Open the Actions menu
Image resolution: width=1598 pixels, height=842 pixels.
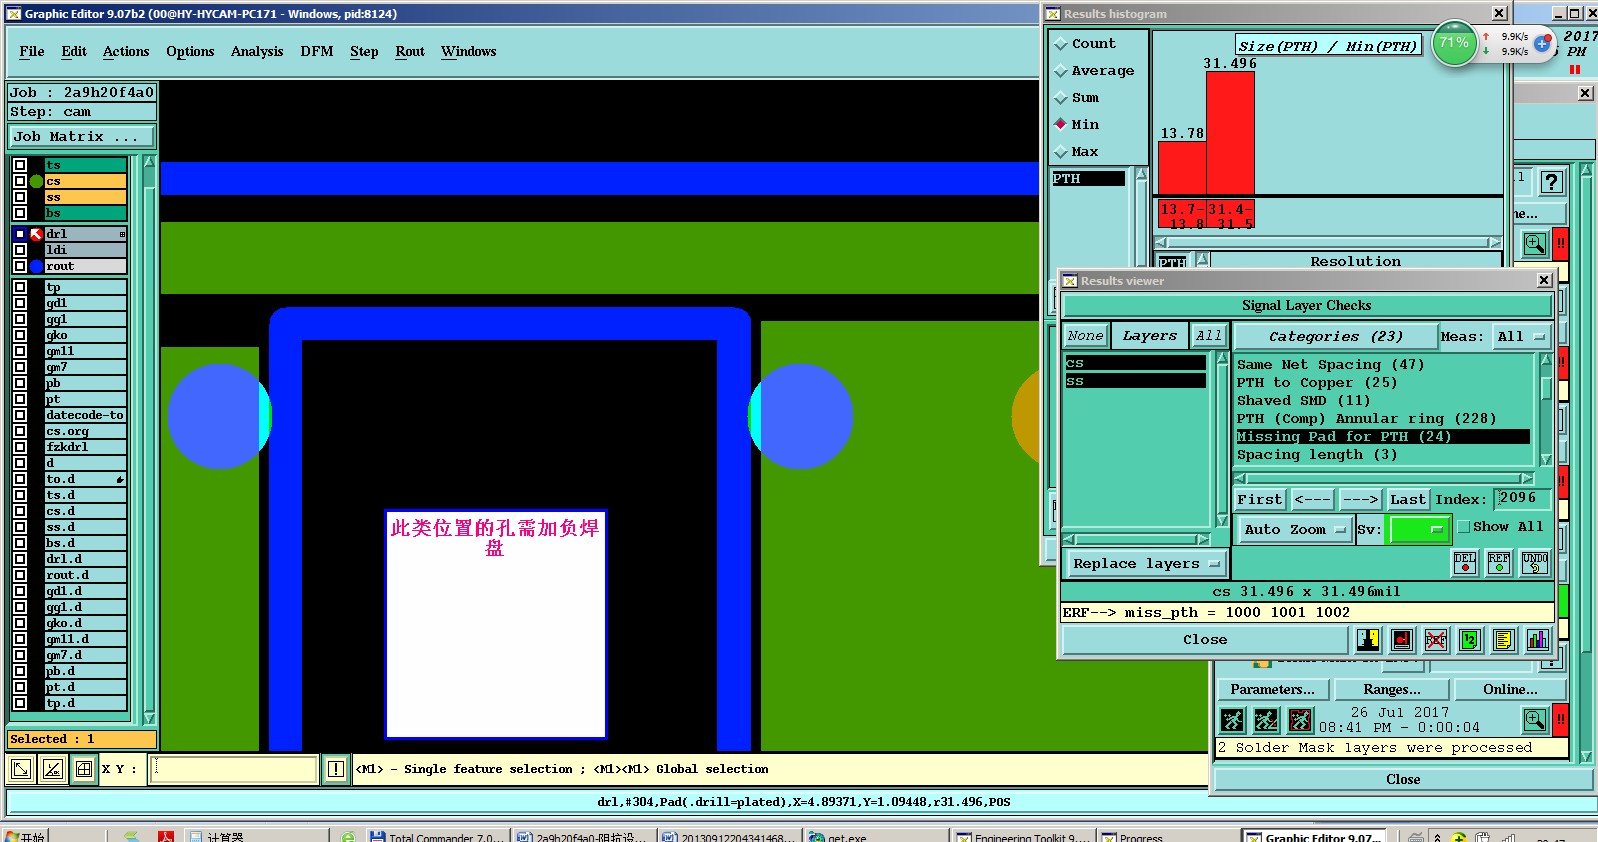(x=126, y=52)
